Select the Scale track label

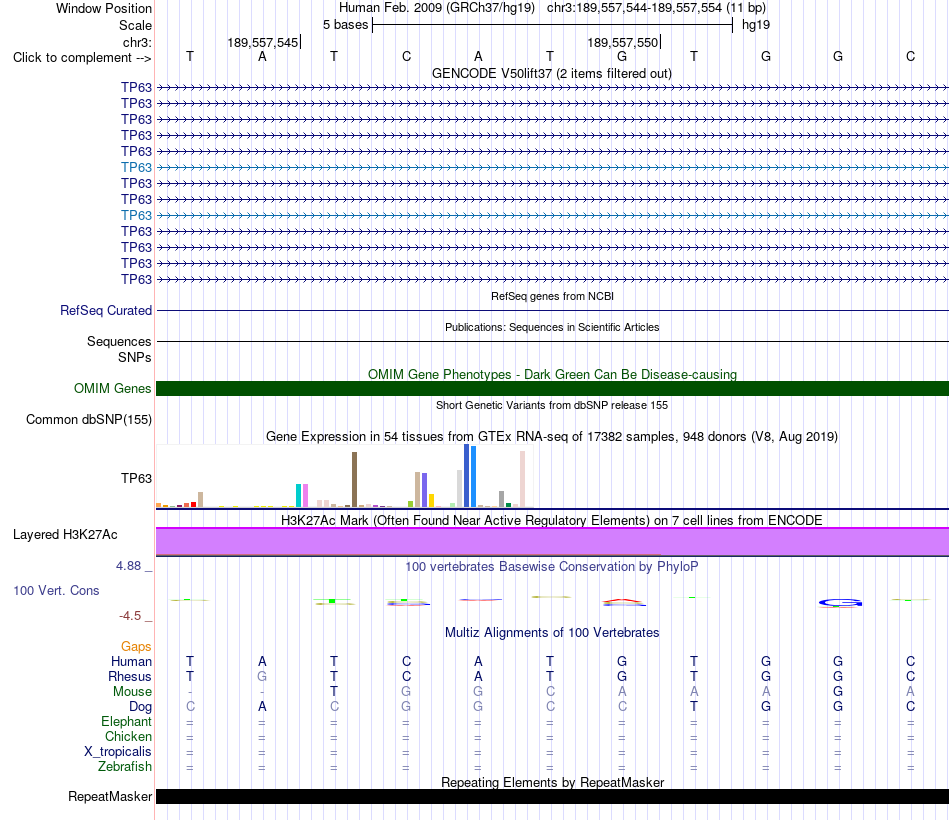pos(135,25)
